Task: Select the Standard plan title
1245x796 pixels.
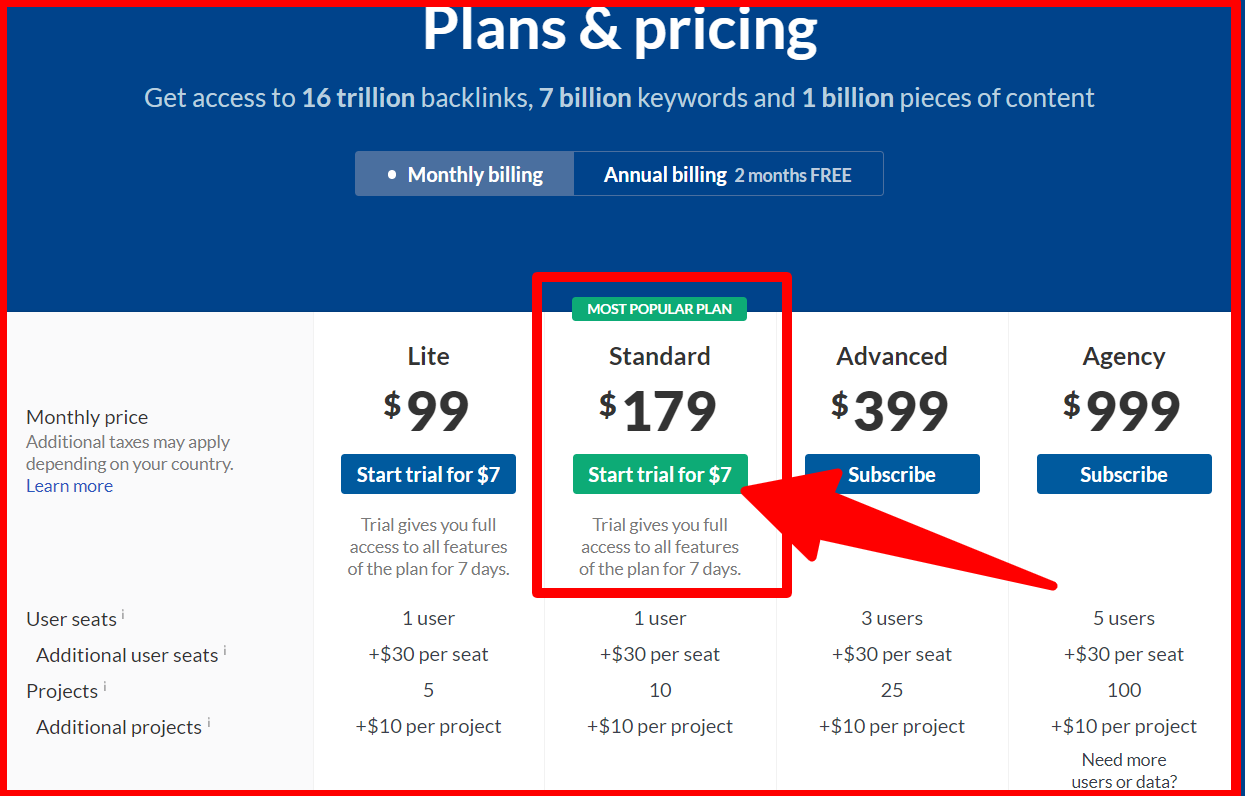Action: 659,356
